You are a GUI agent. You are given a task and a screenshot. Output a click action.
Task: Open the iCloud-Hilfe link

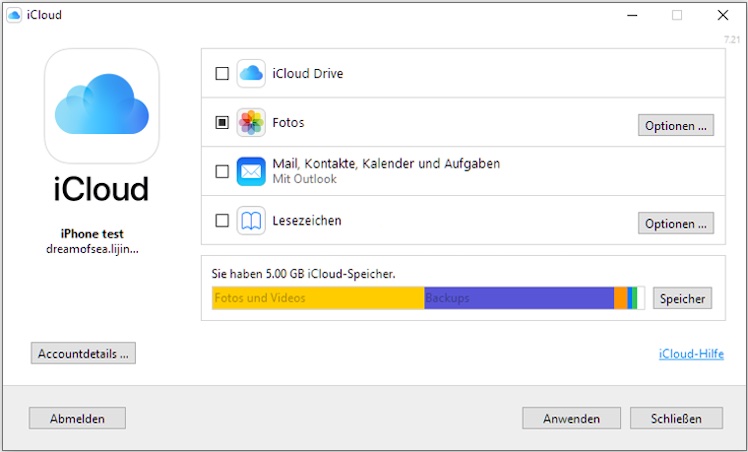(x=689, y=354)
